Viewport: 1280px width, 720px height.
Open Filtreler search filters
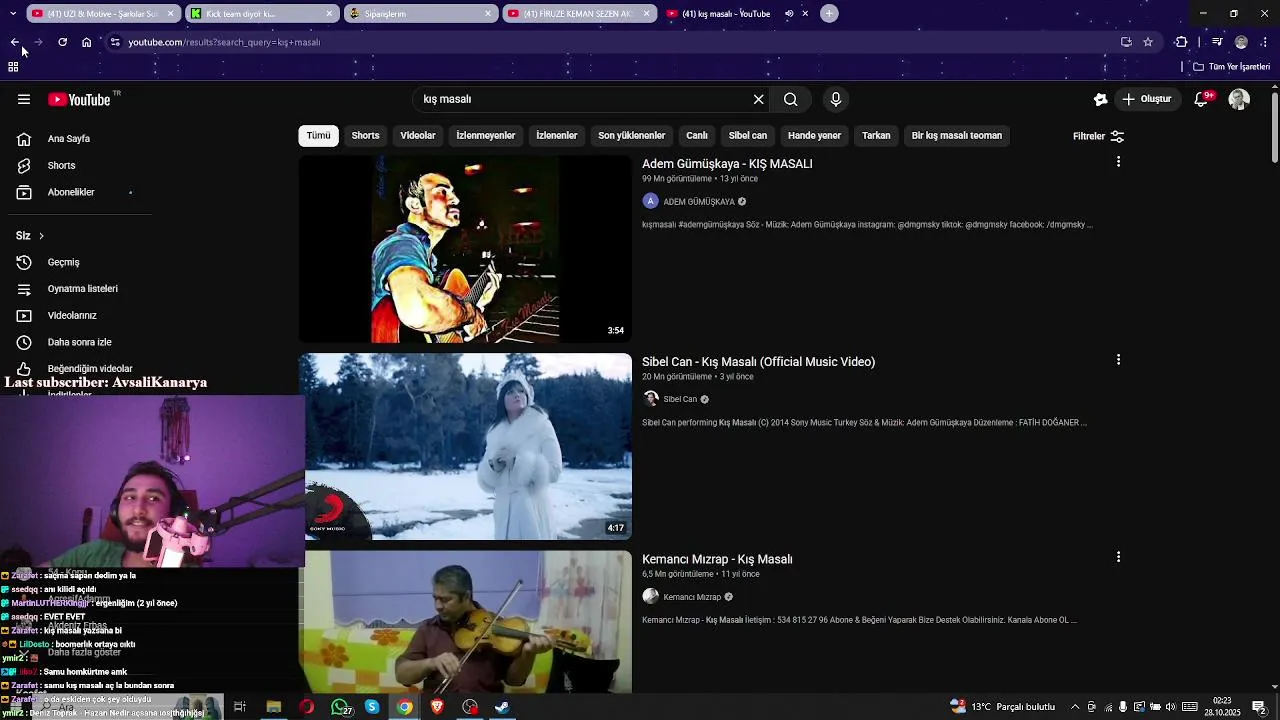1098,136
